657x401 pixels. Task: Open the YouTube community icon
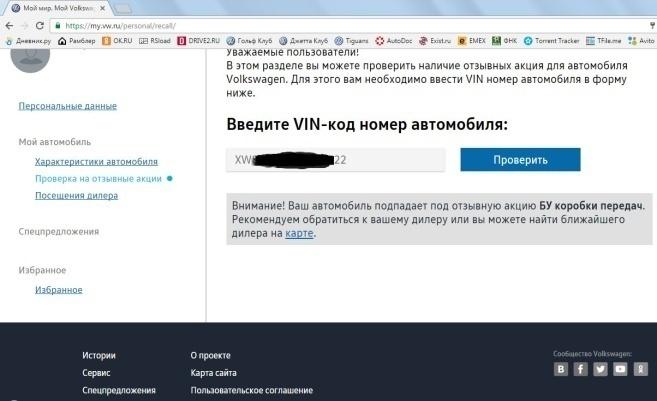click(619, 368)
